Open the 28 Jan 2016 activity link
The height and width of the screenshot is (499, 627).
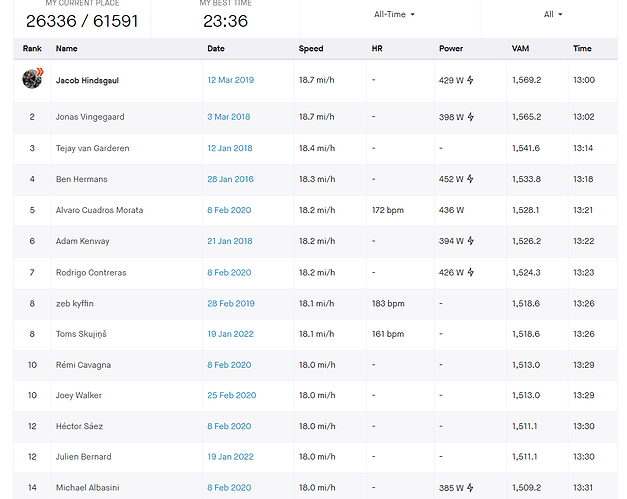231,179
